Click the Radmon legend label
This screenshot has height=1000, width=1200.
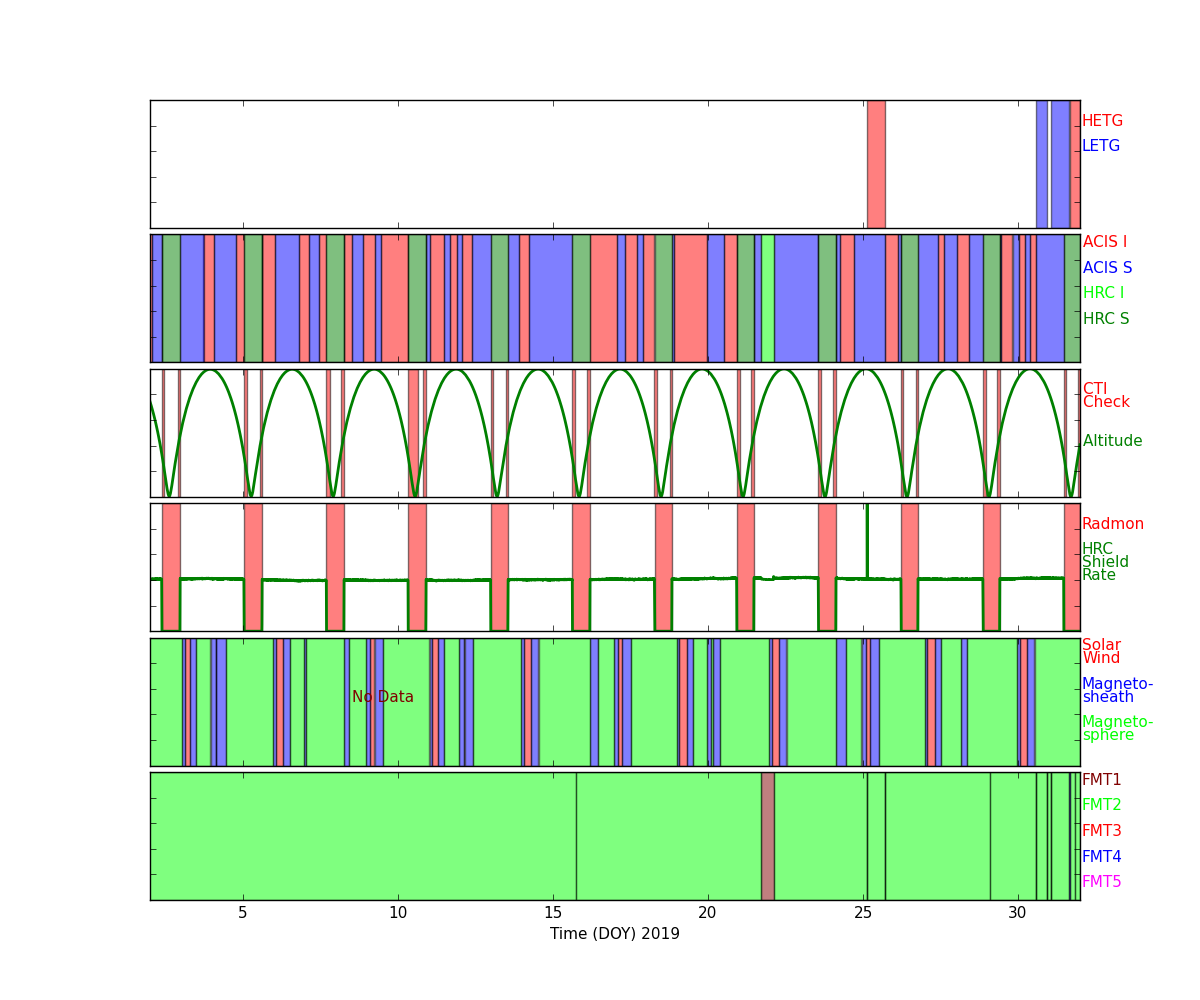[x=1112, y=524]
